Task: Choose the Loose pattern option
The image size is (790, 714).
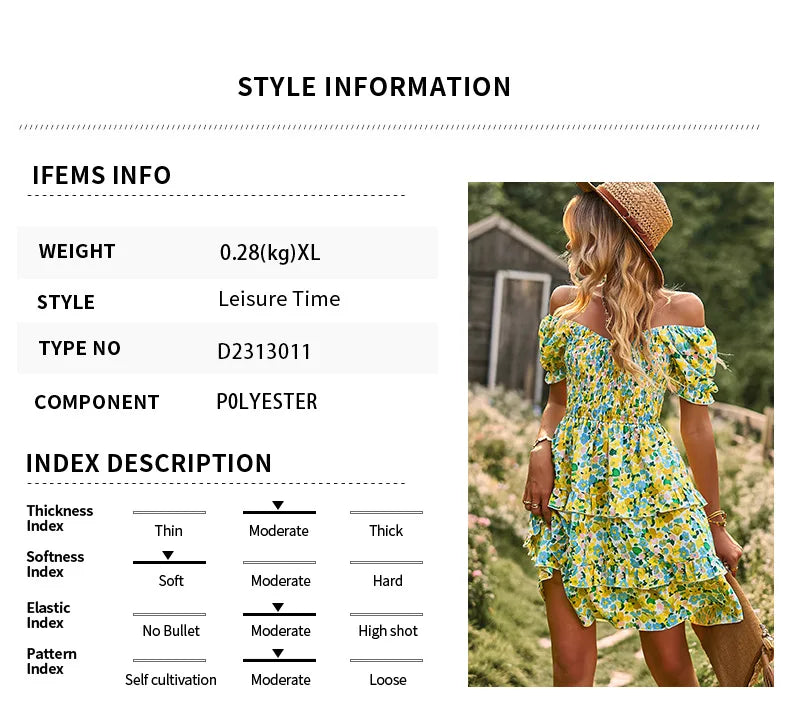Action: point(387,680)
